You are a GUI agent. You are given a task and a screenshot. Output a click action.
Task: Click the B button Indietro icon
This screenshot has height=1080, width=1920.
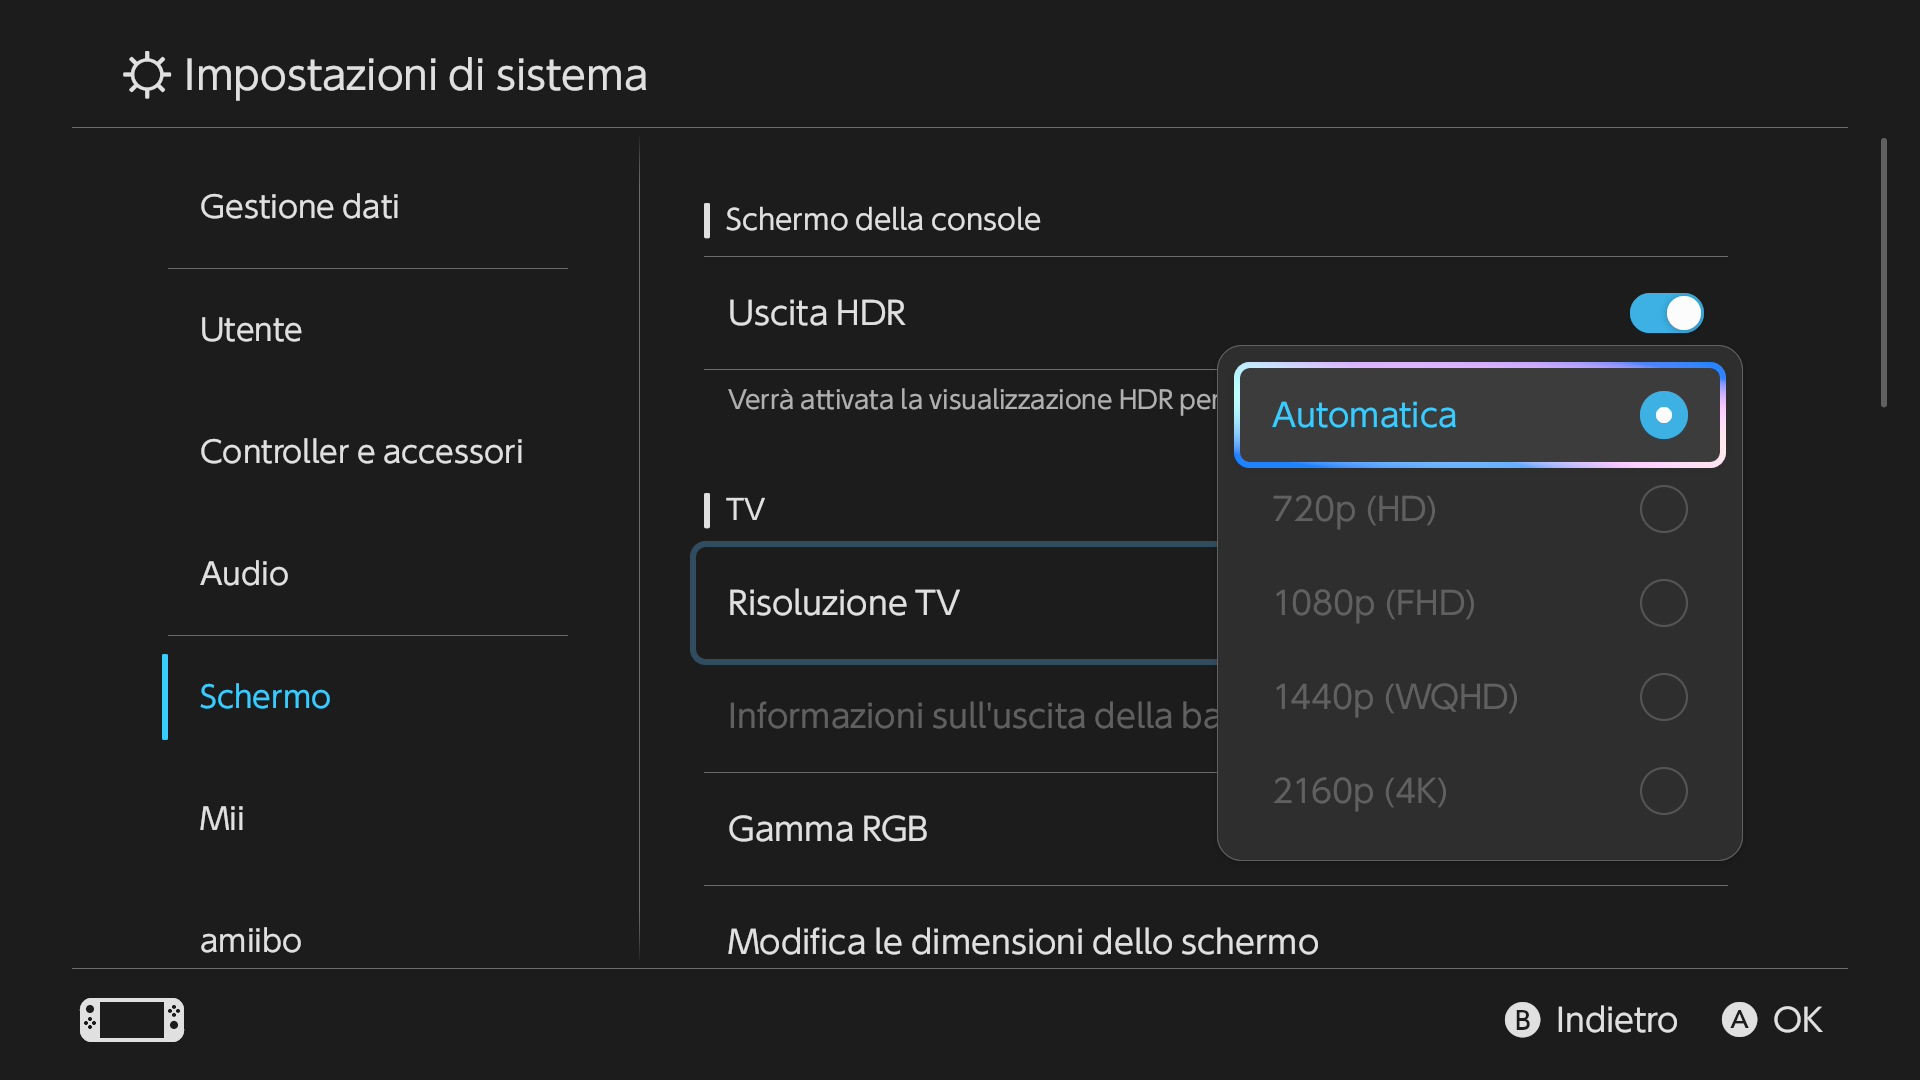pos(1522,1020)
